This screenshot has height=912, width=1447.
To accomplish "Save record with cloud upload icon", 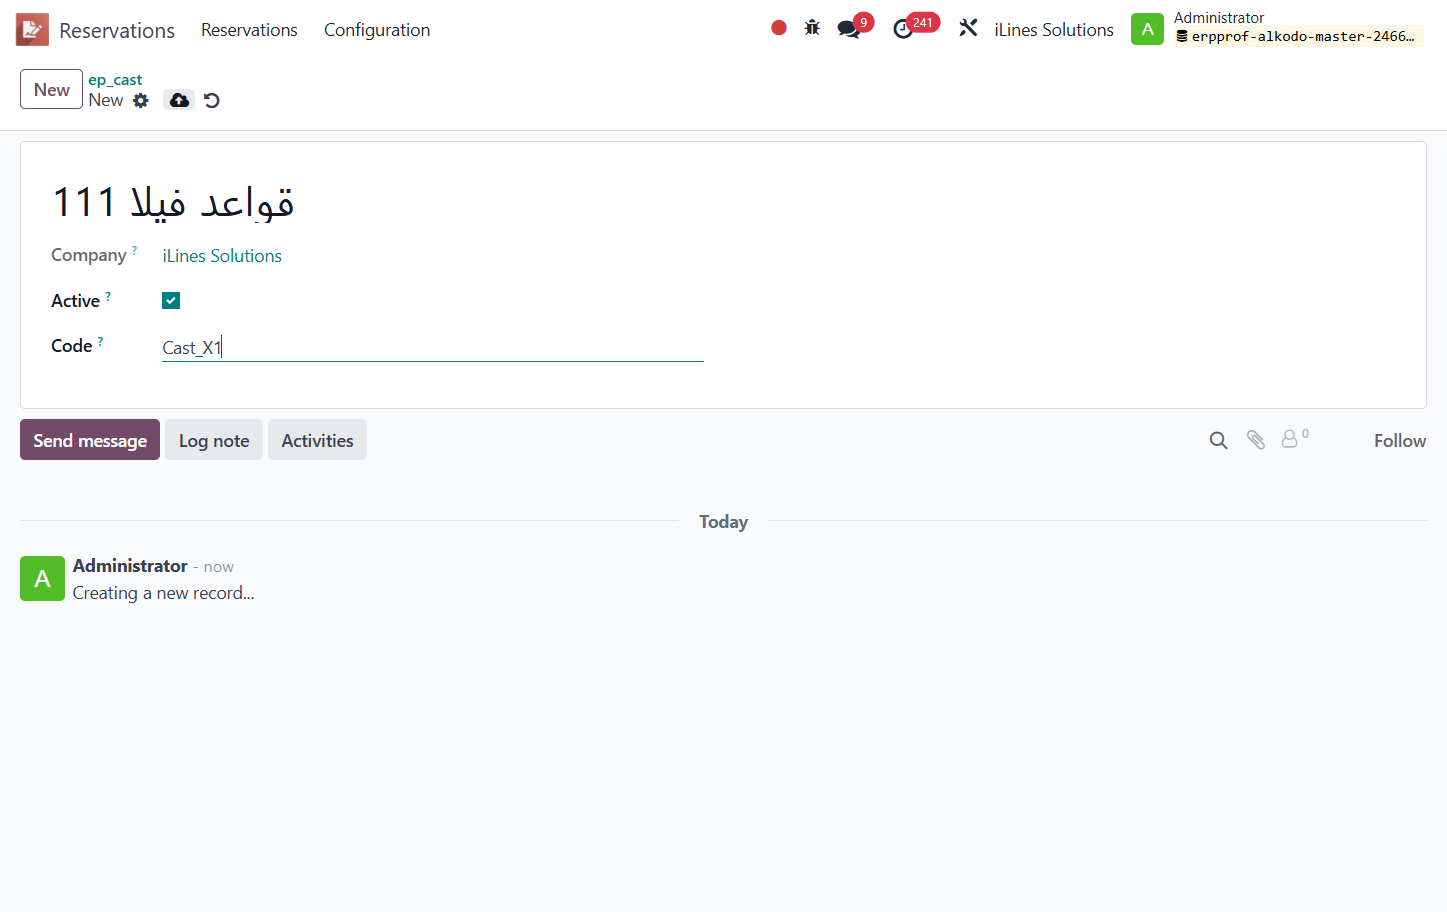I will 179,100.
